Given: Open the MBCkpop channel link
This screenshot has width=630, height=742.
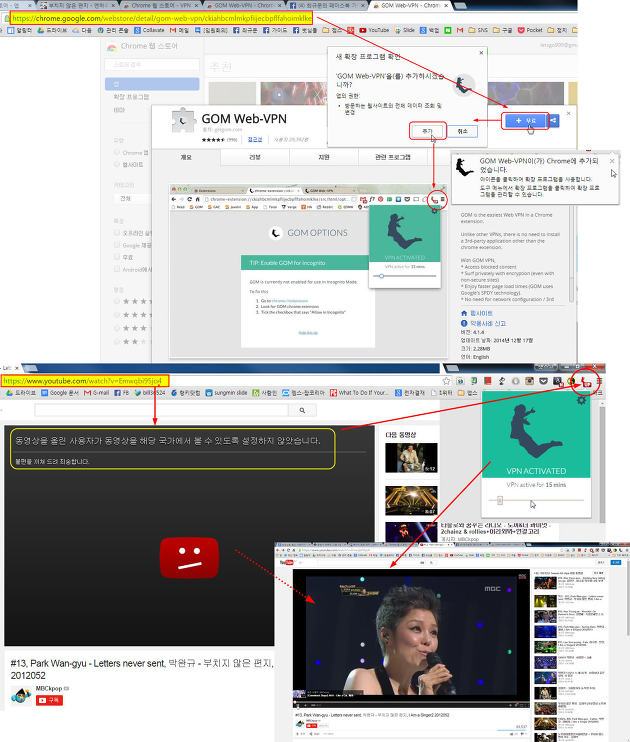Looking at the screenshot, I should pos(49,689).
